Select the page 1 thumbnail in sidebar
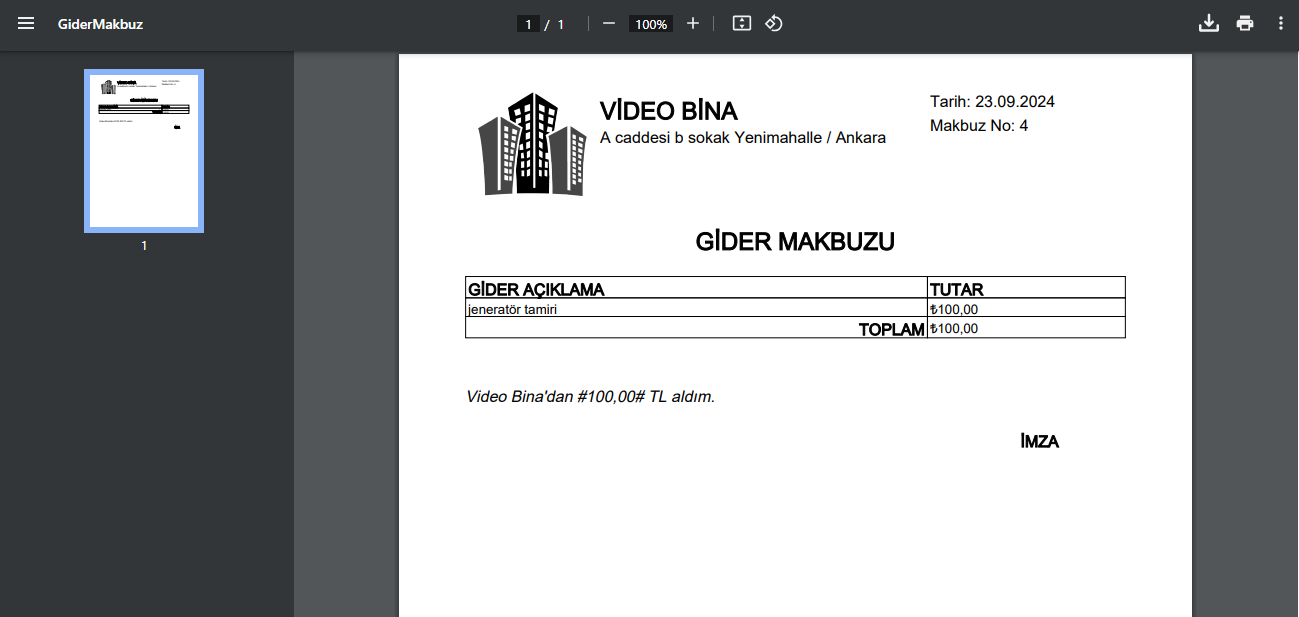This screenshot has height=617, width=1299. pos(144,151)
